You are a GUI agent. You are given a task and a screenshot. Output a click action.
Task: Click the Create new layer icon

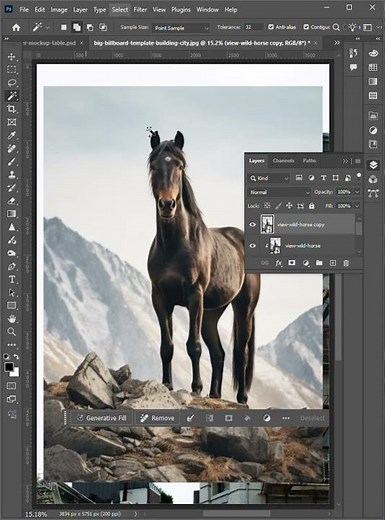(x=333, y=263)
